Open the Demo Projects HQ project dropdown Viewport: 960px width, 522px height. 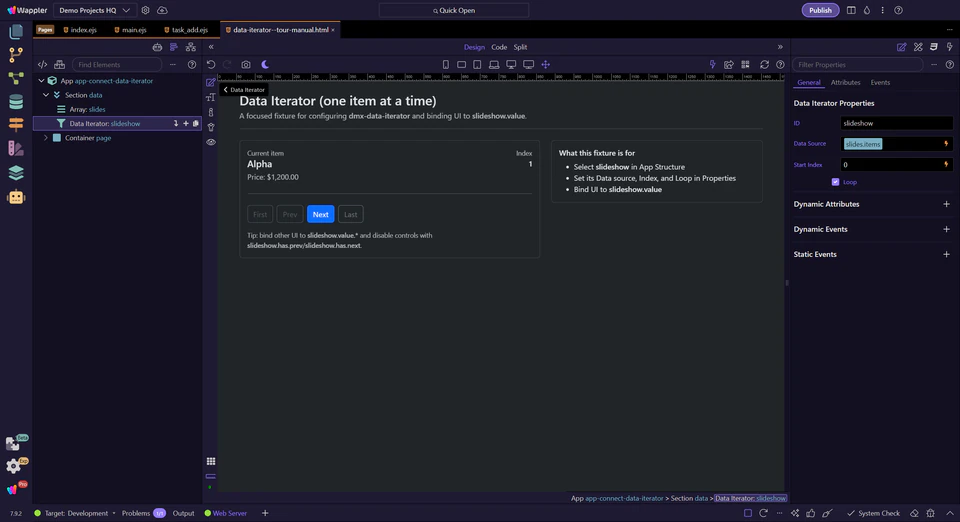point(94,10)
